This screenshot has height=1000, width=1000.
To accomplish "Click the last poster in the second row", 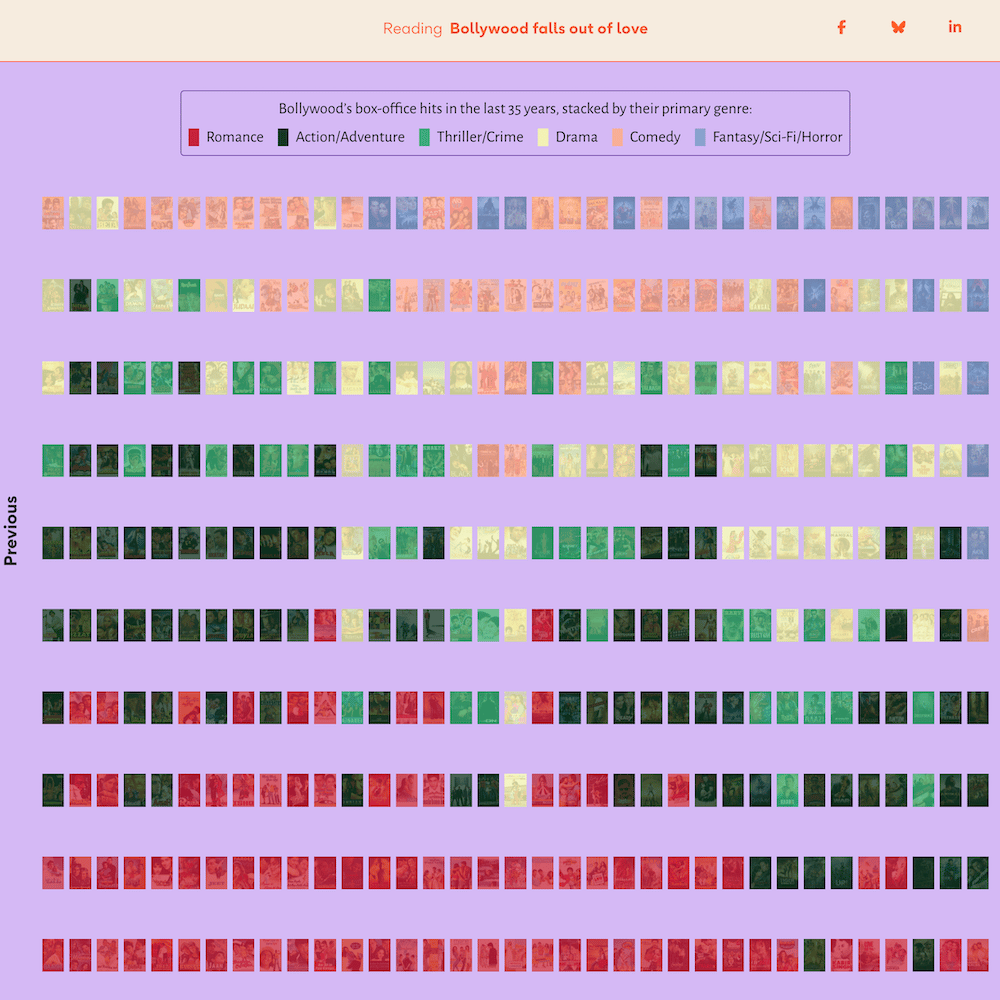I will click(x=978, y=295).
